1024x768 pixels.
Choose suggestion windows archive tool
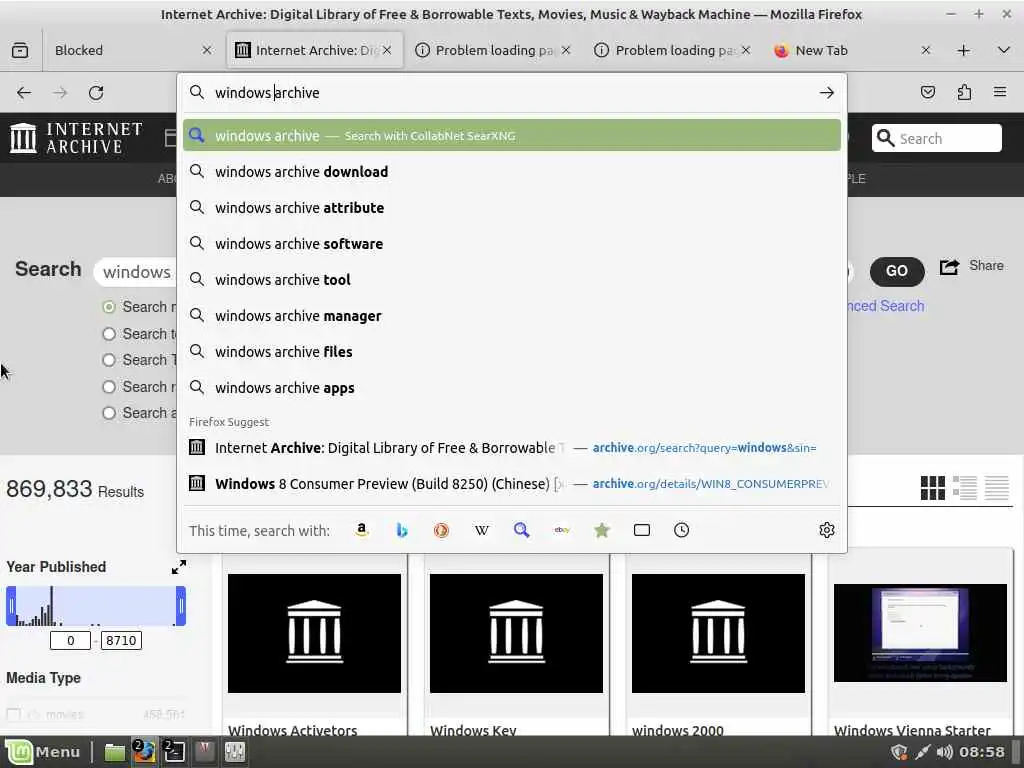(512, 280)
